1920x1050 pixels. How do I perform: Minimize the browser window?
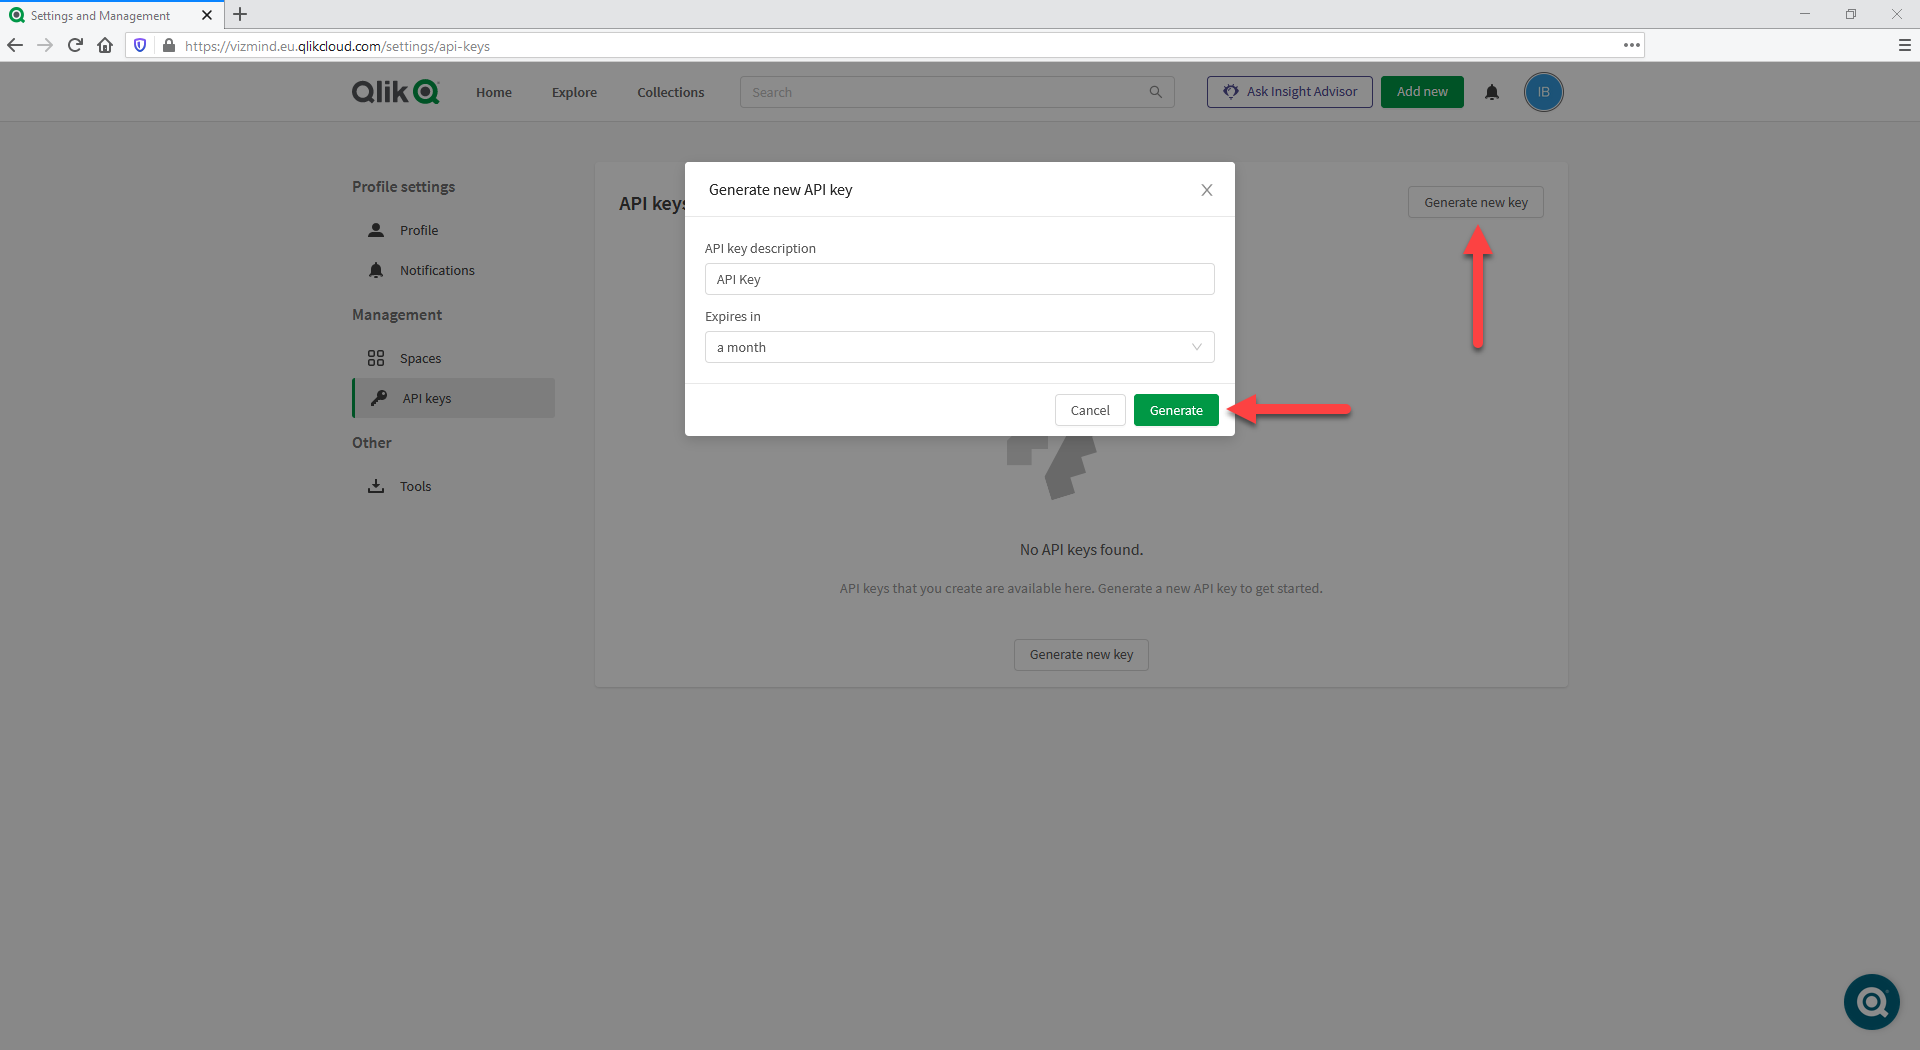pyautogui.click(x=1805, y=14)
